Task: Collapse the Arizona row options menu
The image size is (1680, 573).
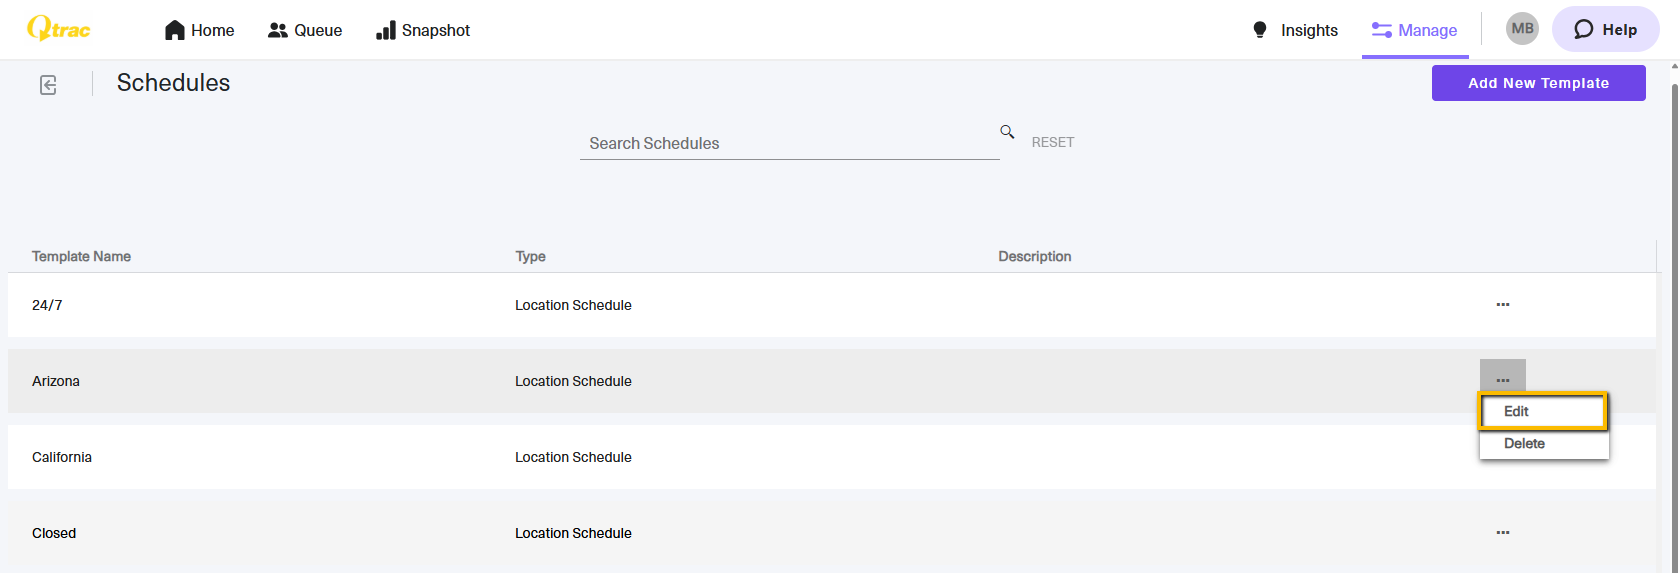Action: 1503,378
